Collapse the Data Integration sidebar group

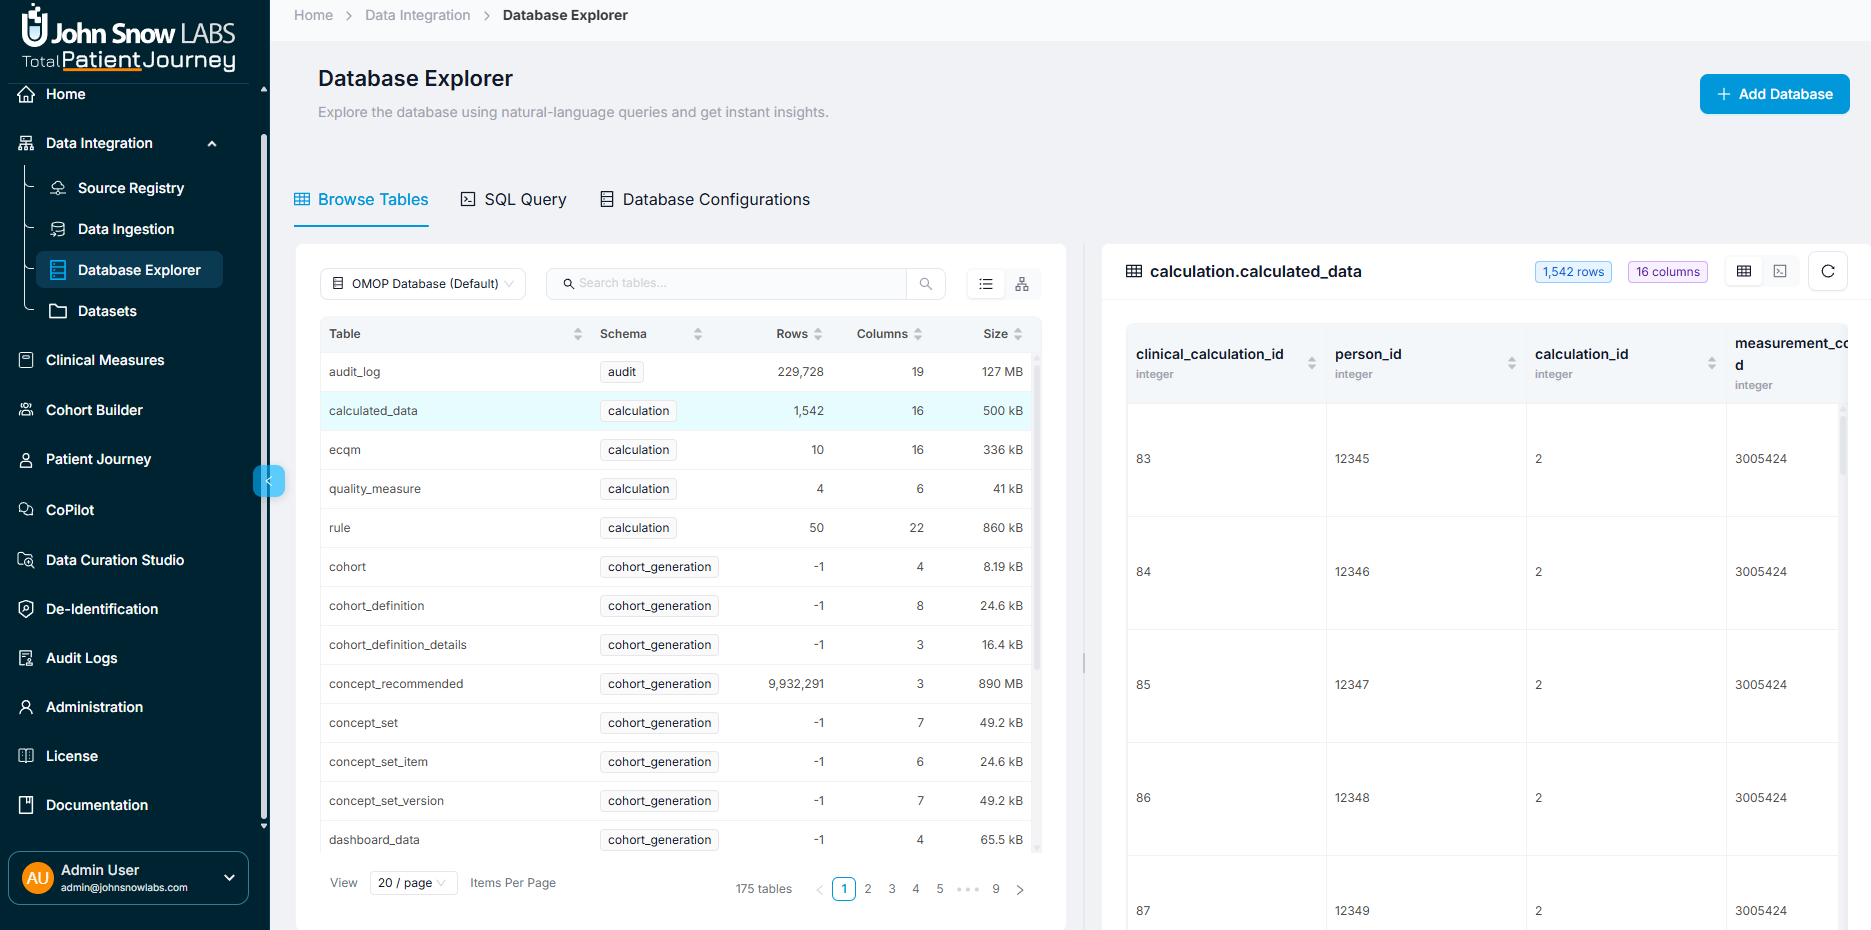(x=211, y=143)
